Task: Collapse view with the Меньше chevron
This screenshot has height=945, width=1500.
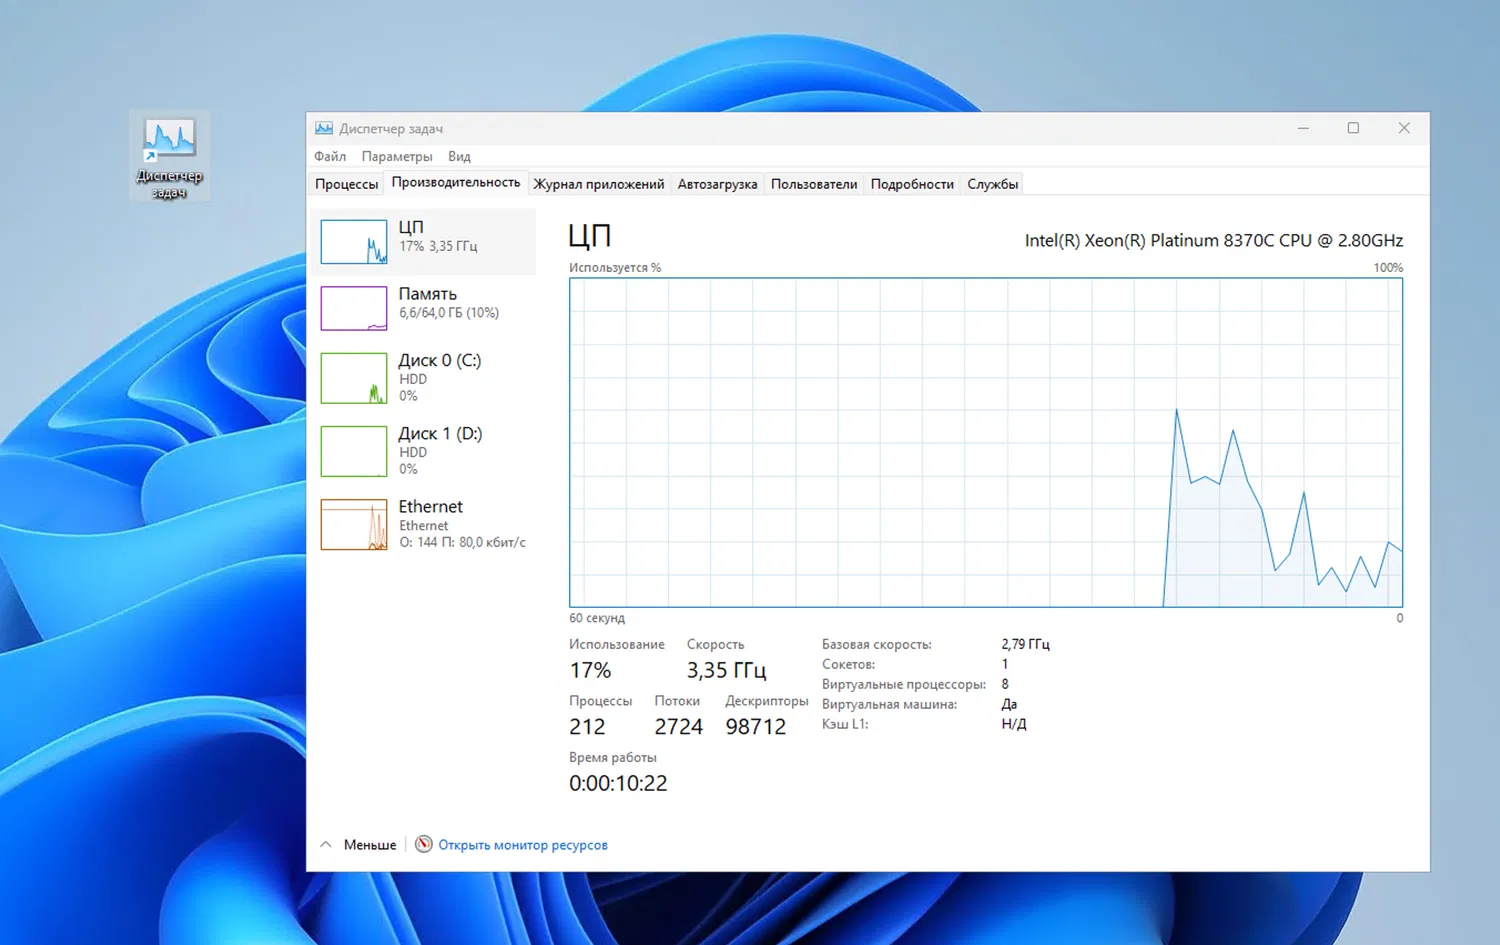Action: [326, 844]
